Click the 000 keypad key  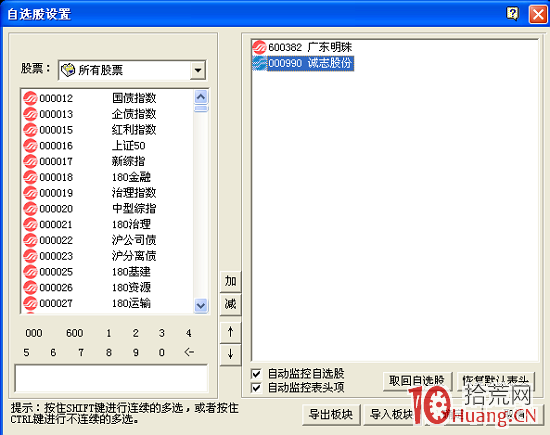point(34,333)
